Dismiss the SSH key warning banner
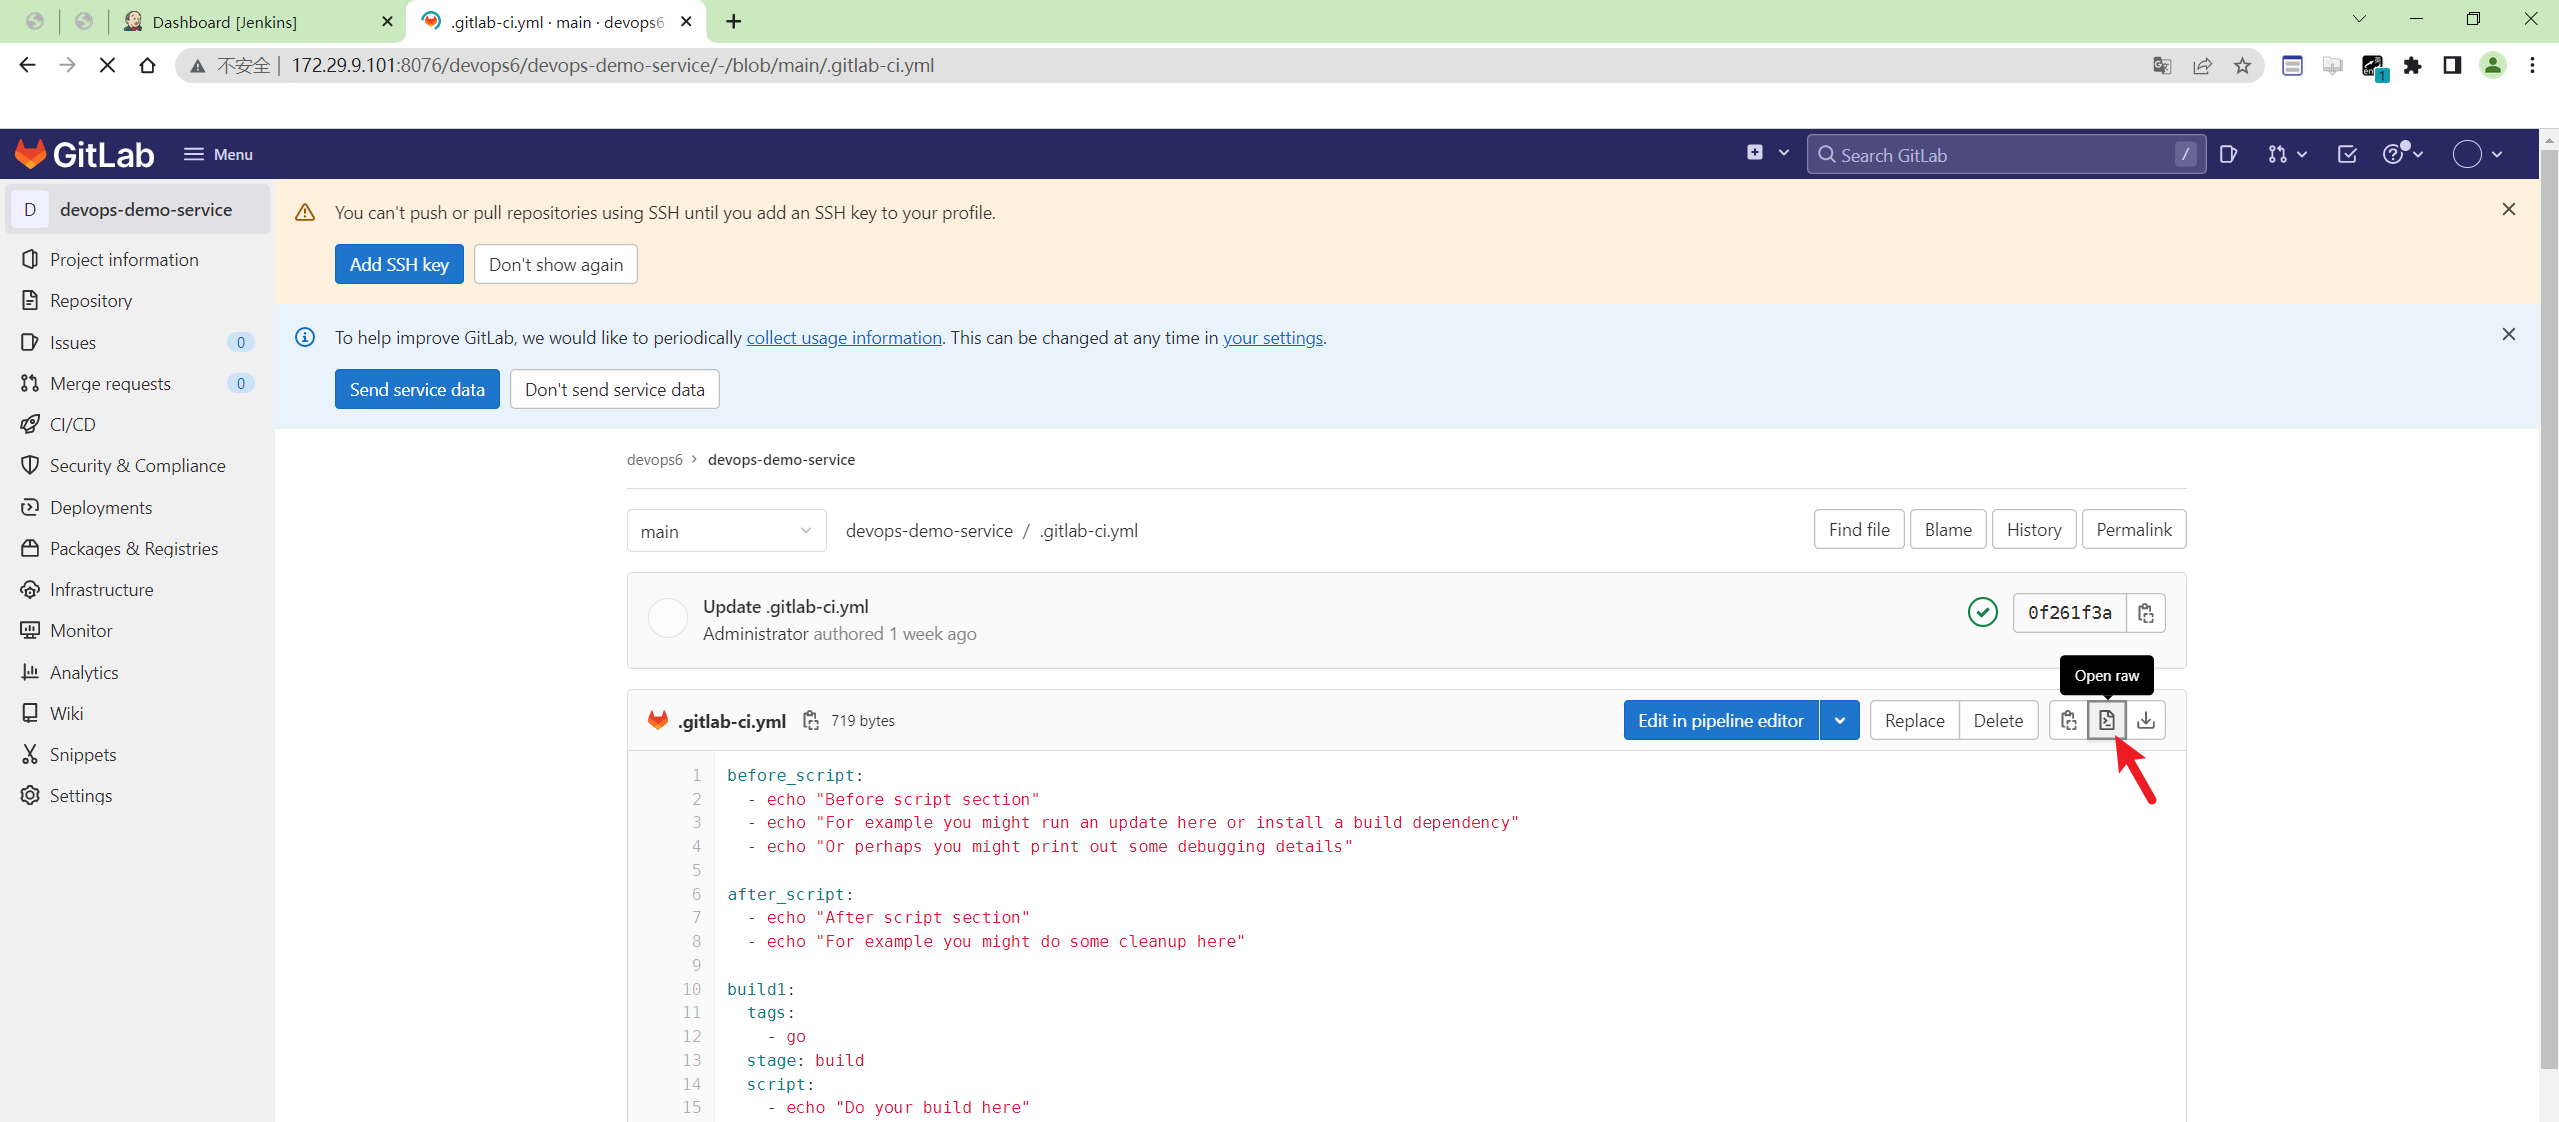 pyautogui.click(x=2509, y=209)
